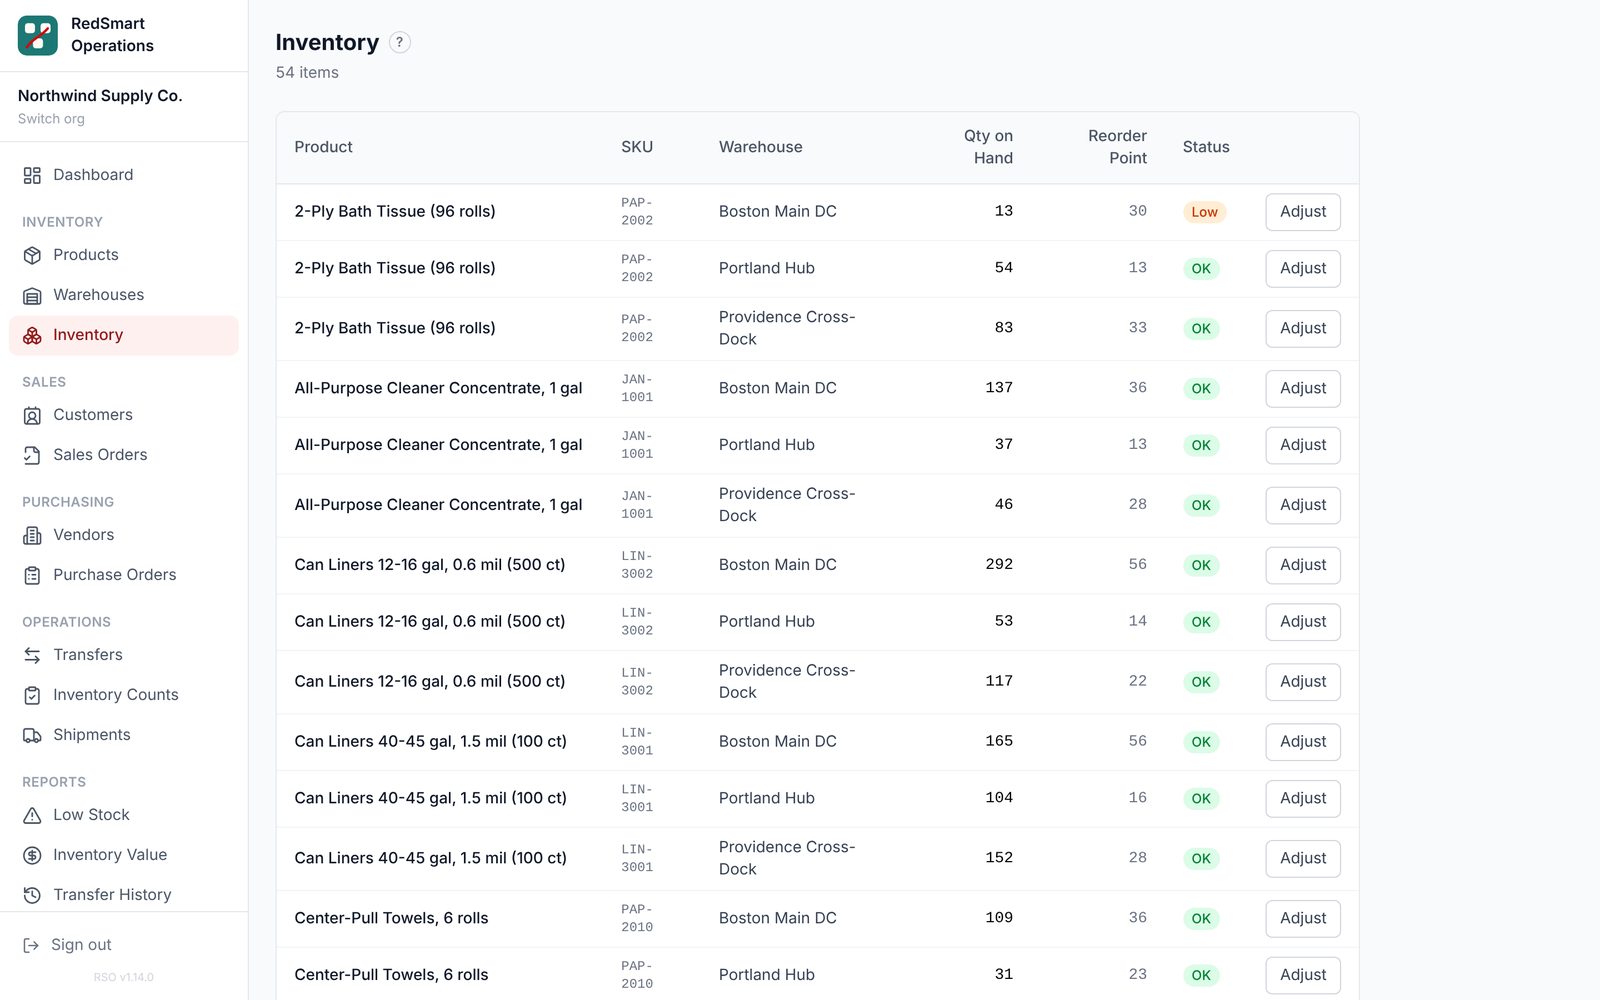1600x1000 pixels.
Task: Click the Dashboard grid icon
Action: point(32,175)
